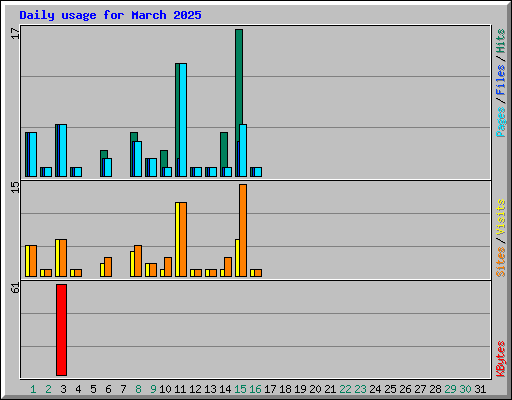Click the y-axis maximum label 17
Viewport: 512px width, 400px height.
coord(15,33)
